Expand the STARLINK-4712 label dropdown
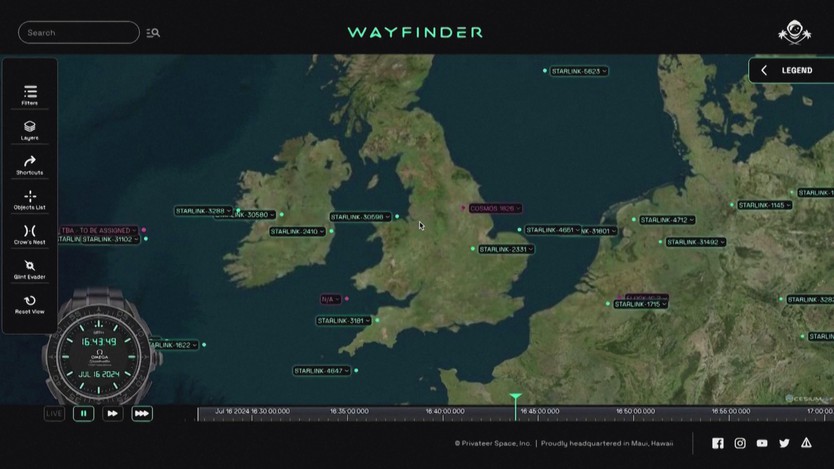The image size is (834, 469). (x=691, y=220)
